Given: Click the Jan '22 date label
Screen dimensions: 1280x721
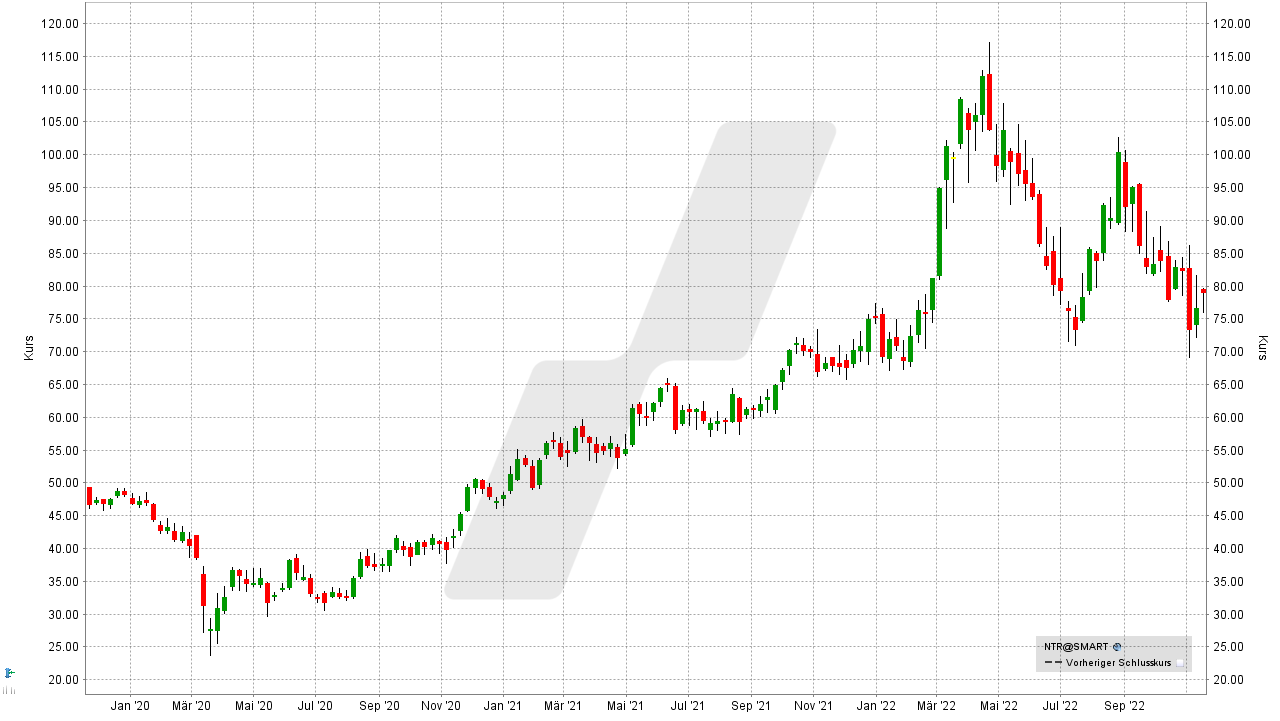Looking at the screenshot, I should tap(876, 706).
